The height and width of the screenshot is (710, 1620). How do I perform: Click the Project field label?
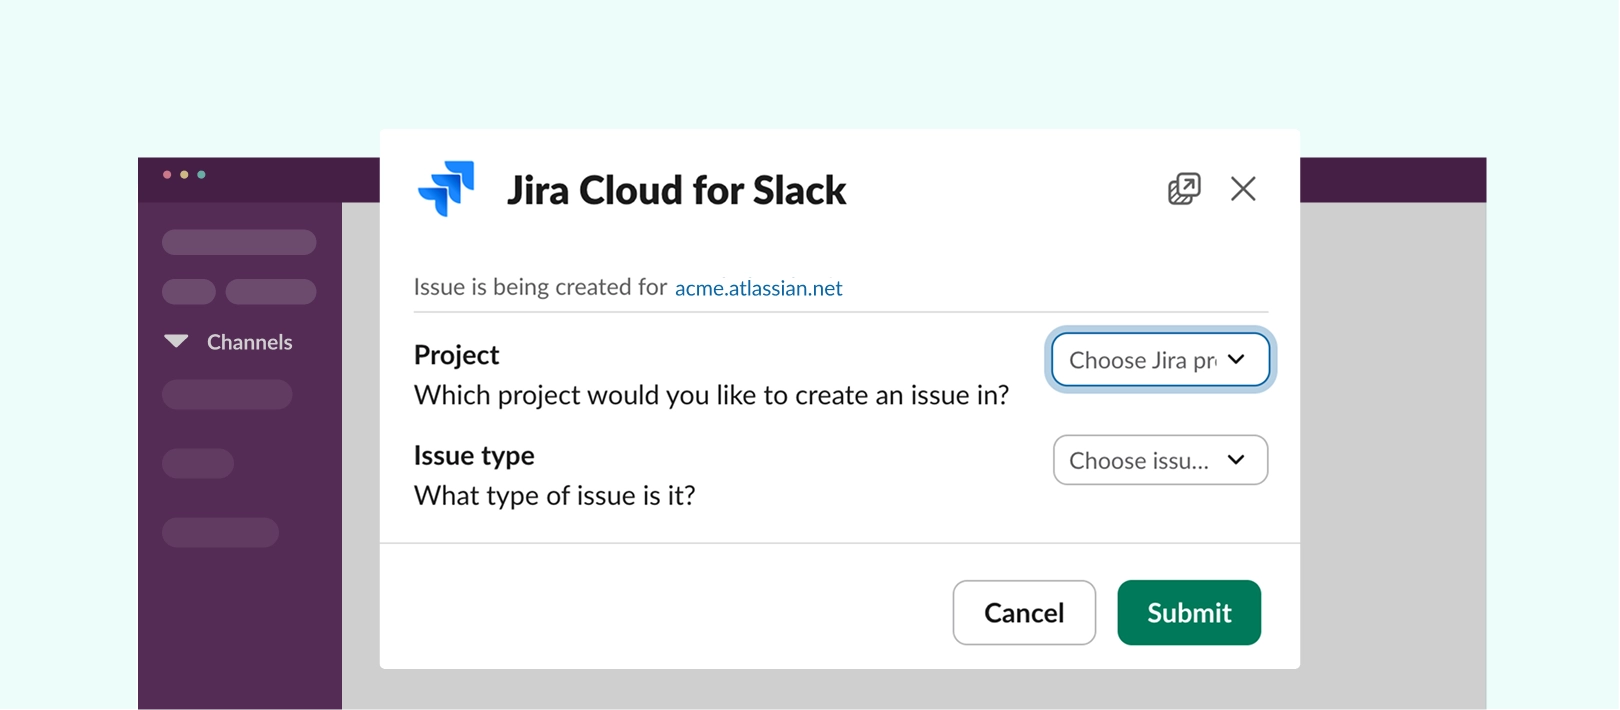click(x=456, y=355)
